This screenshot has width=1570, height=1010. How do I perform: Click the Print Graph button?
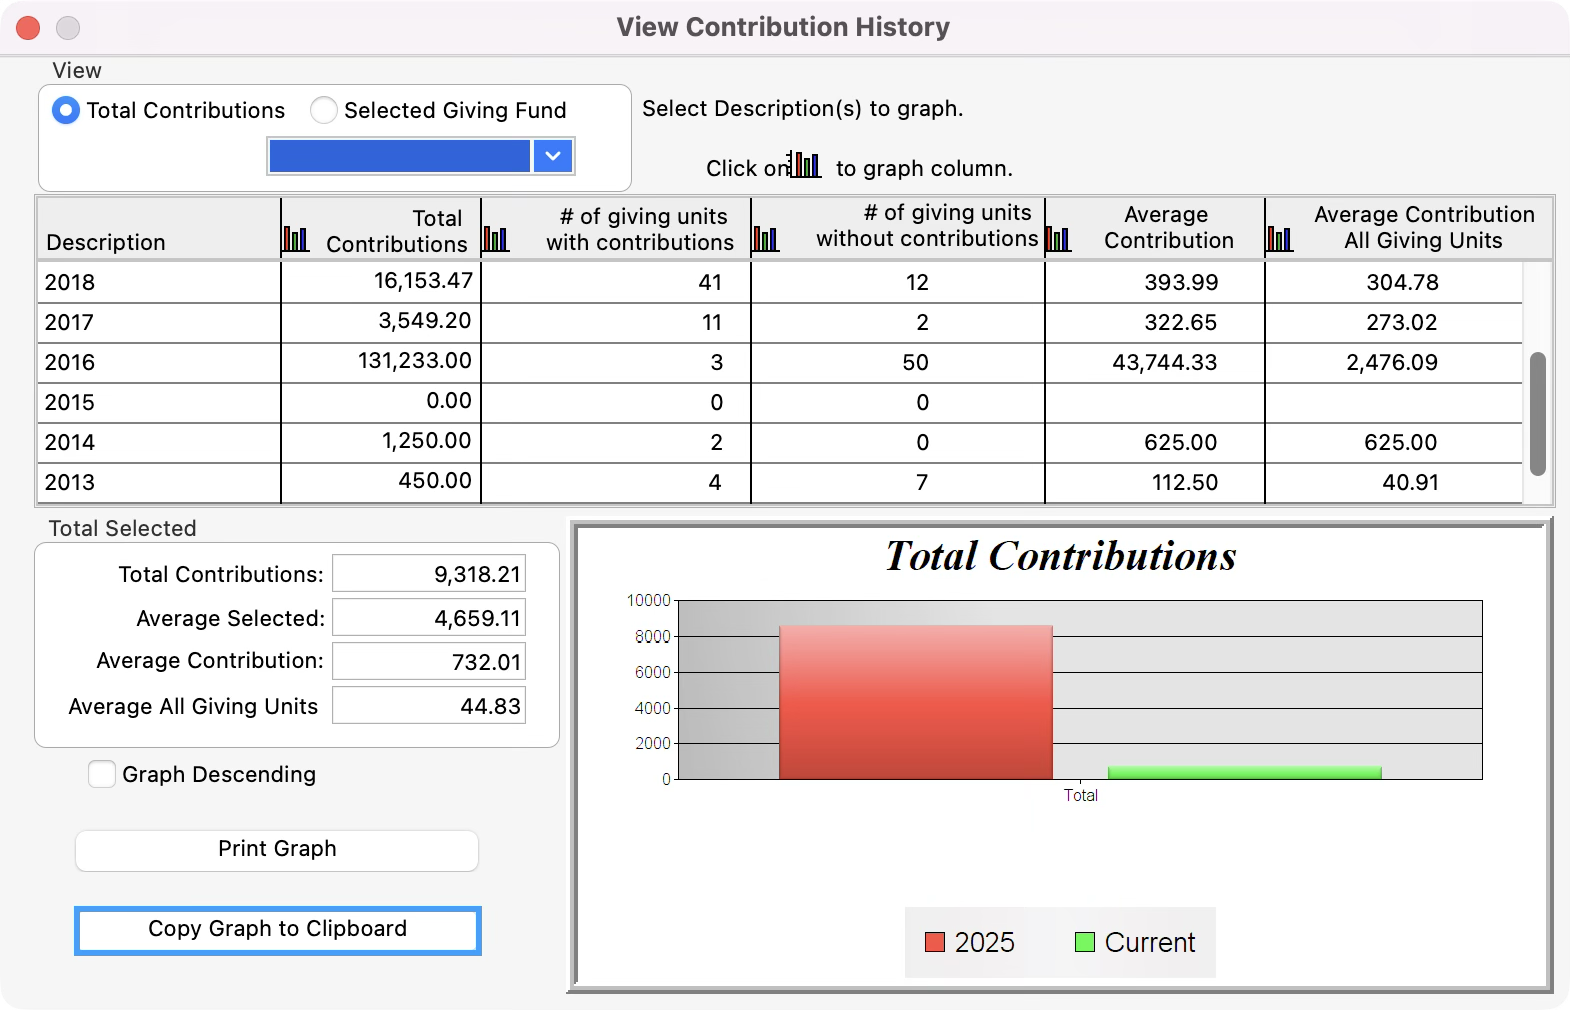coord(277,850)
